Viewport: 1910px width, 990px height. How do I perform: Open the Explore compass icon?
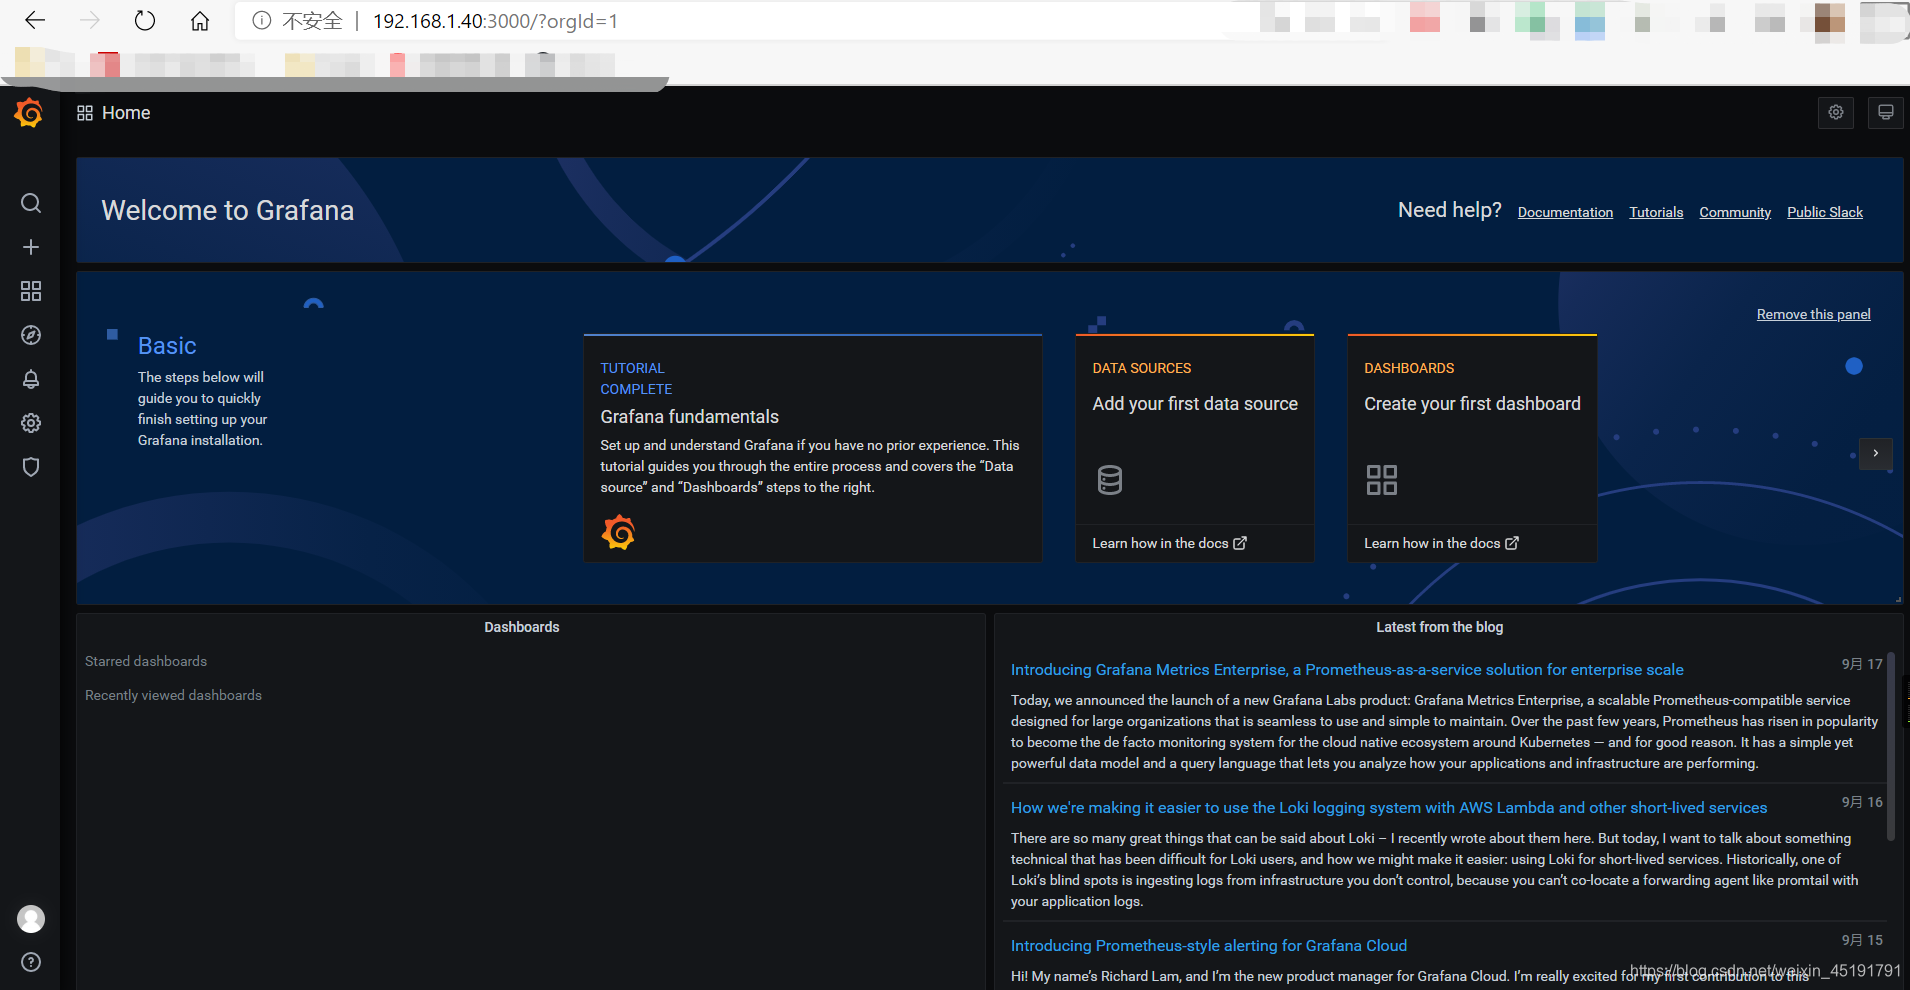click(x=31, y=335)
